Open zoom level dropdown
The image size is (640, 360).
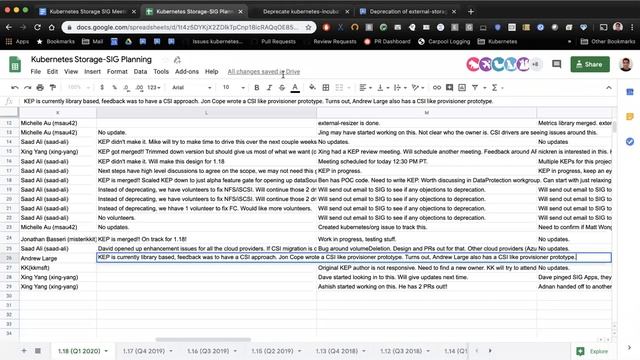pyautogui.click(x=78, y=87)
